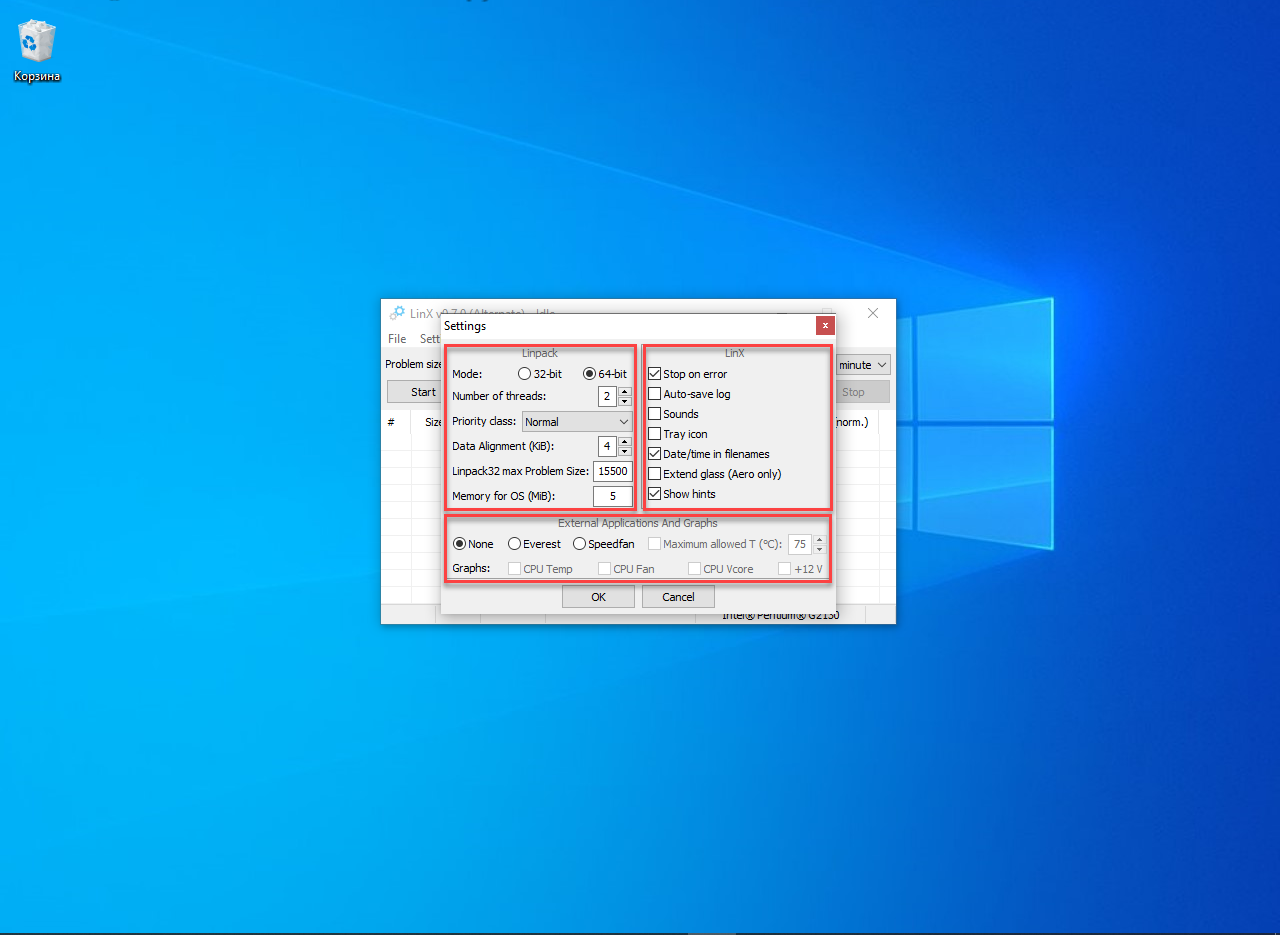Image resolution: width=1280 pixels, height=935 pixels.
Task: Select the 64-bit mode radio button
Action: [604, 374]
